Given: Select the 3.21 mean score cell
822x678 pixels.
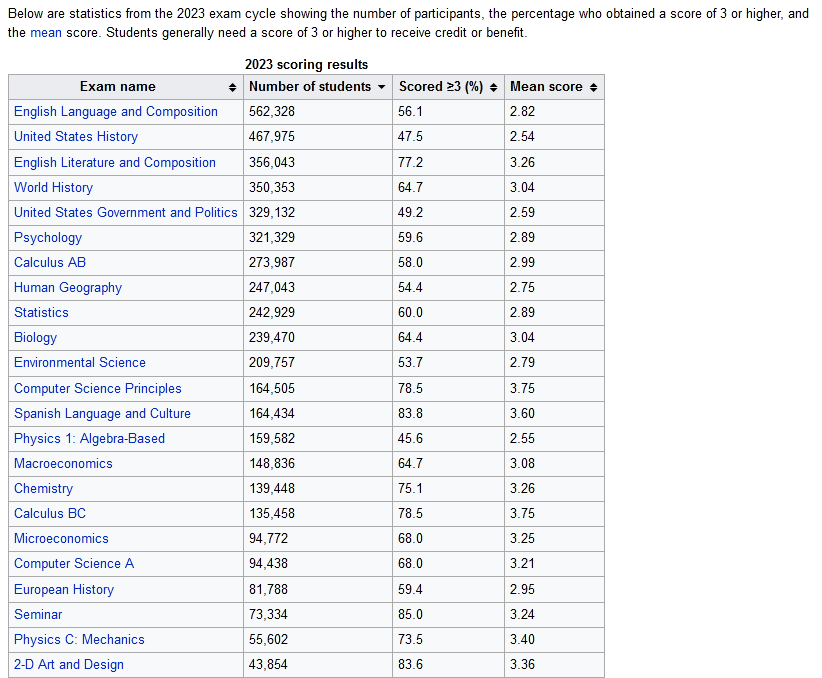Looking at the screenshot, I should 554,564.
